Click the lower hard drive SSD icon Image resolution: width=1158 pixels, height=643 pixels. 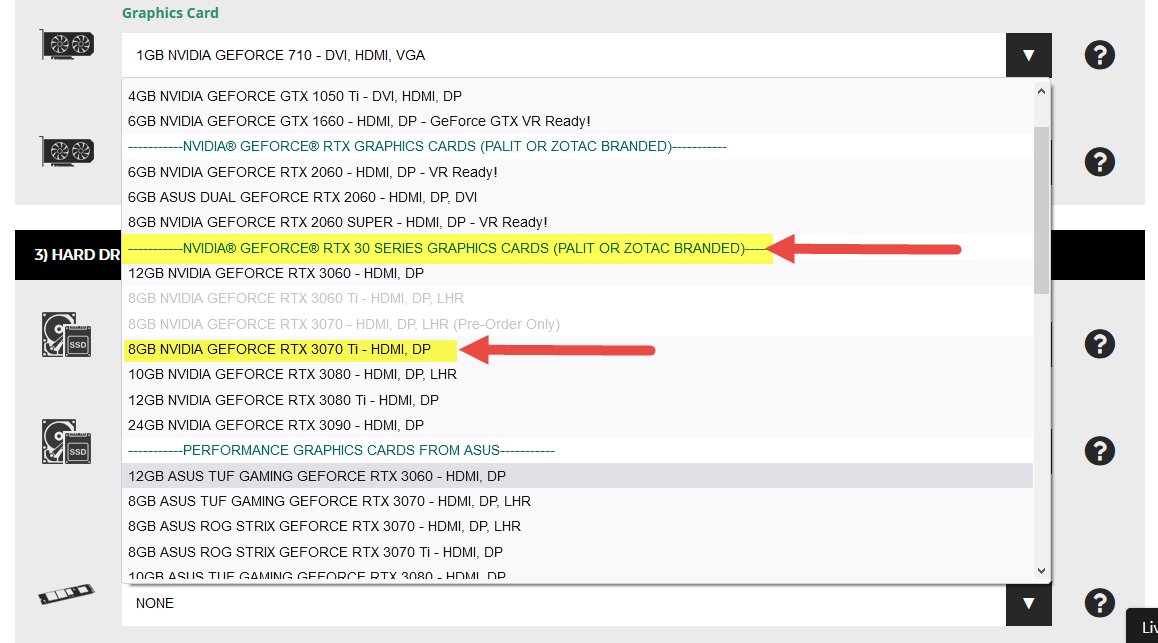point(66,441)
